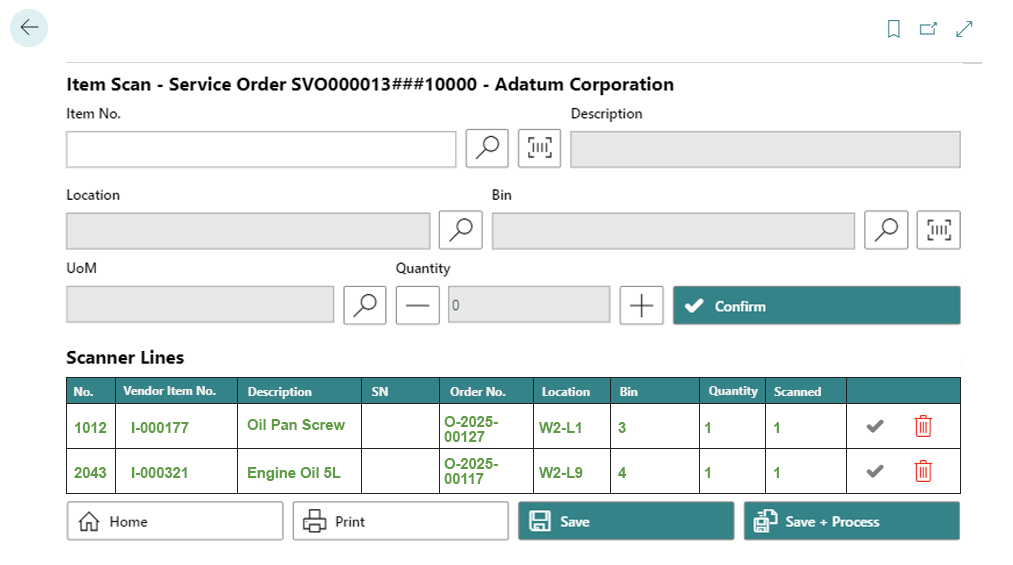Click vendor item I-000177
The image size is (1013, 565).
[x=160, y=427]
